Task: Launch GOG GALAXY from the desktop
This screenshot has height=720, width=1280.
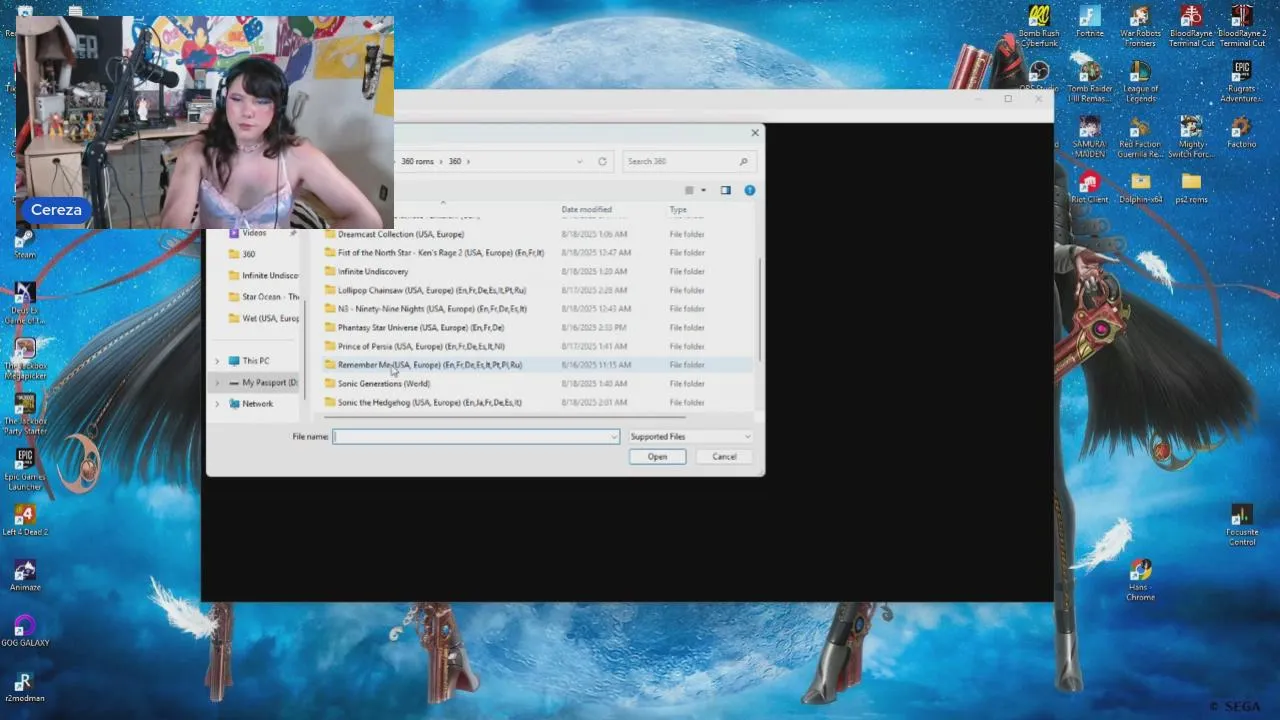Action: click(25, 631)
